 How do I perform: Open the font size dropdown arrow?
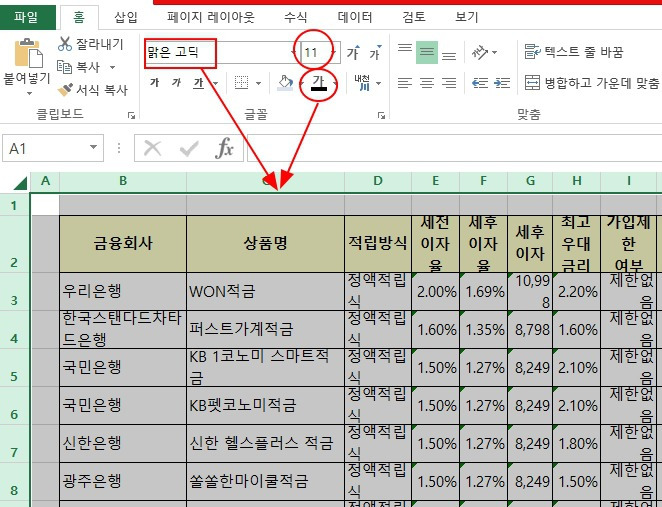[334, 53]
